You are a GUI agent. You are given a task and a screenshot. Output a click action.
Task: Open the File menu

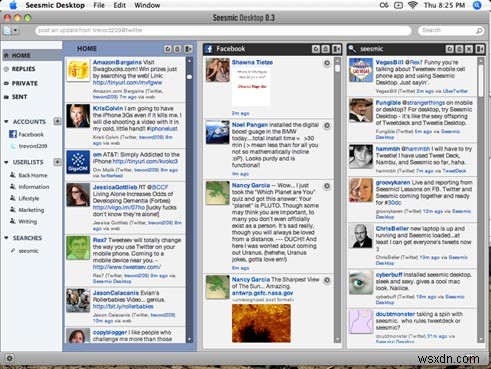point(99,5)
